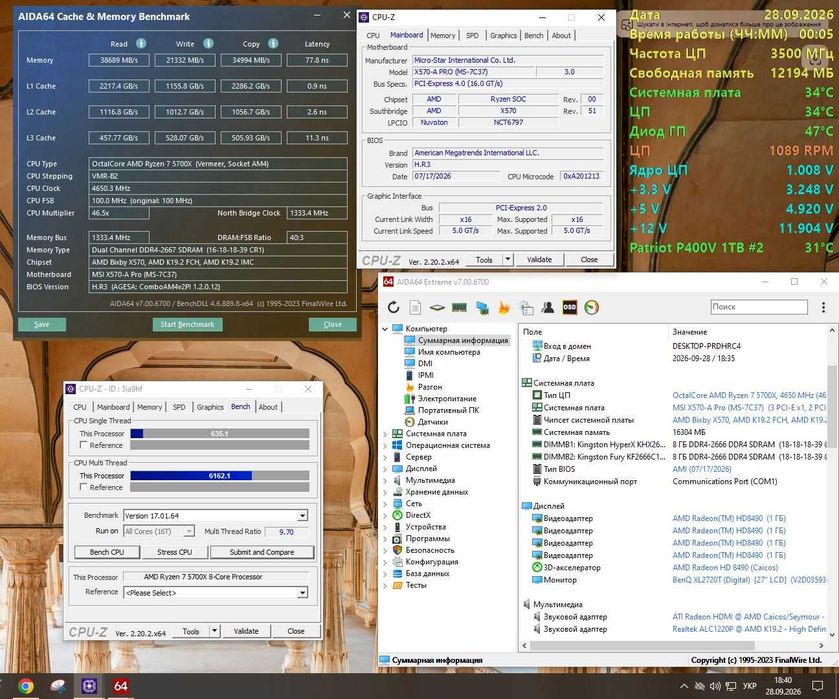Click the Bench CPU button

106,552
